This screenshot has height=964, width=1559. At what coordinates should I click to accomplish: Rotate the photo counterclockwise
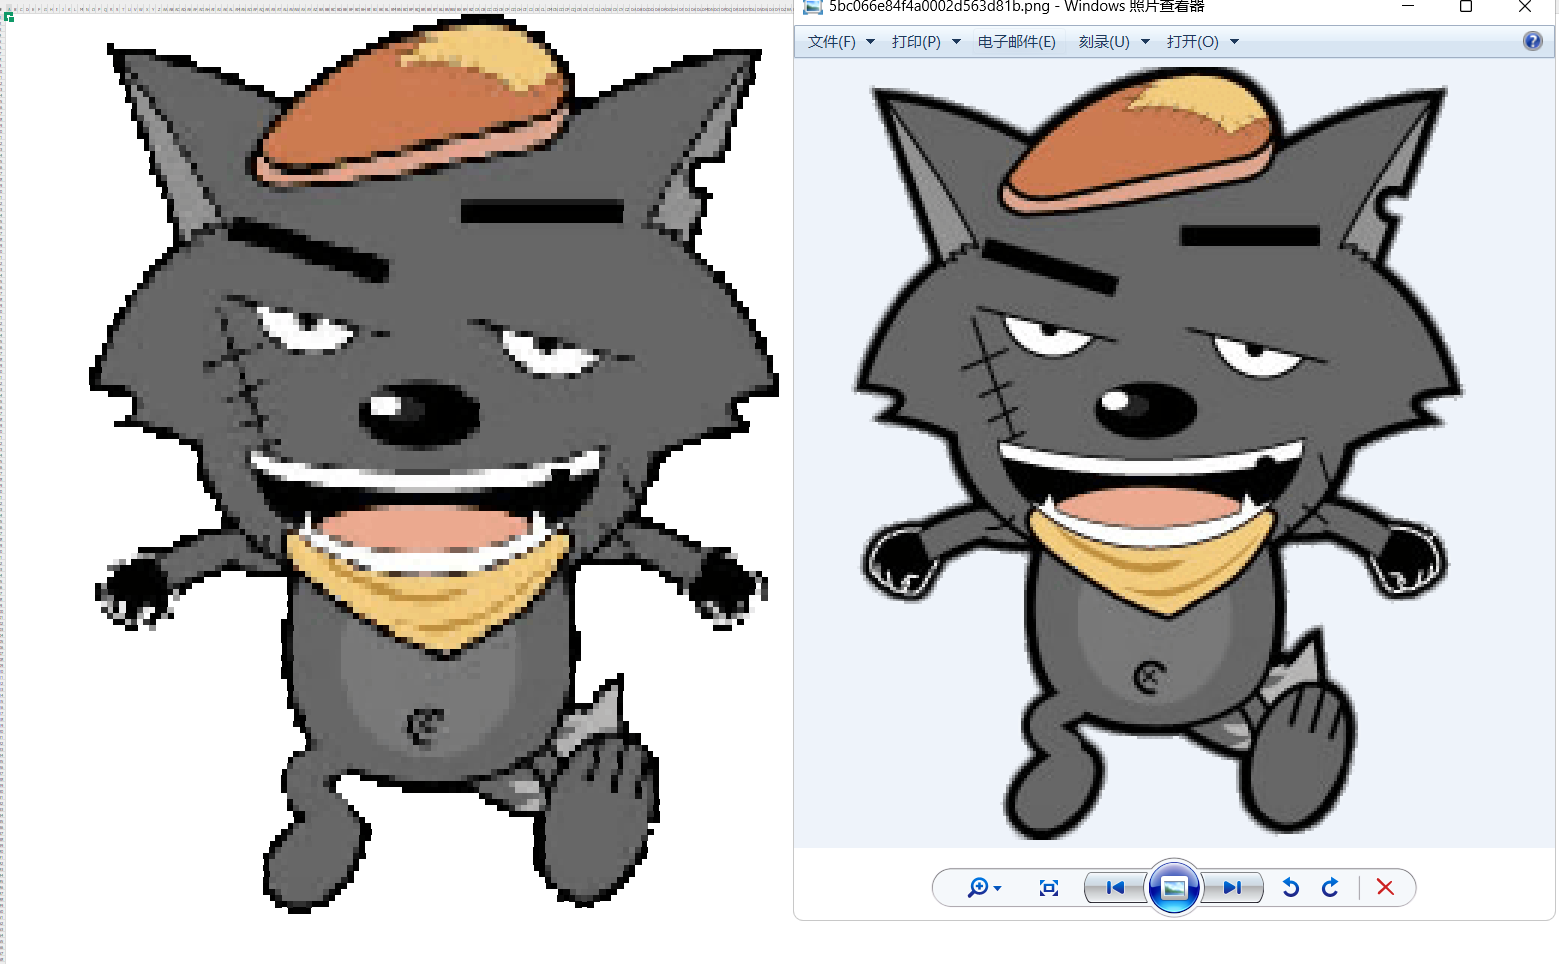coord(1290,888)
